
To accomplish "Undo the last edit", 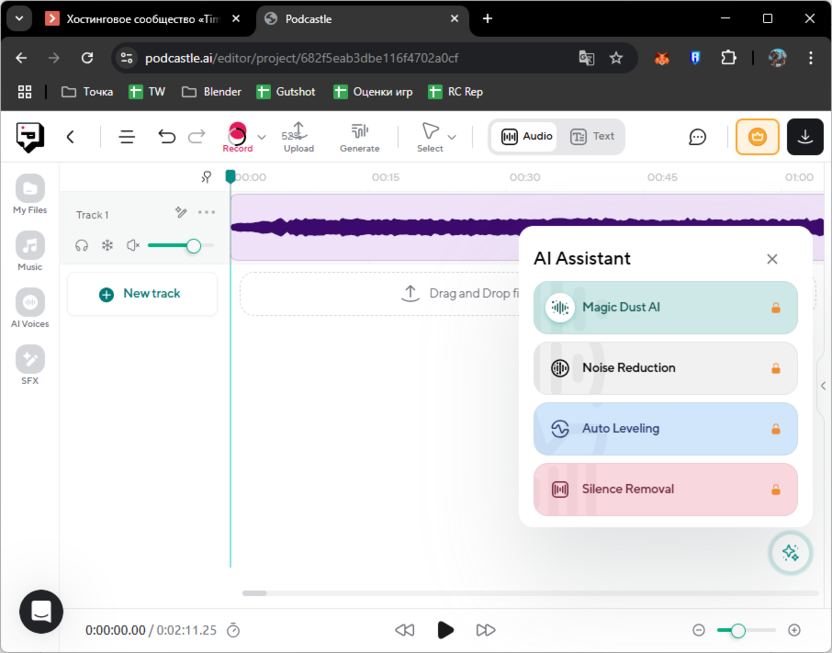I will coord(167,137).
